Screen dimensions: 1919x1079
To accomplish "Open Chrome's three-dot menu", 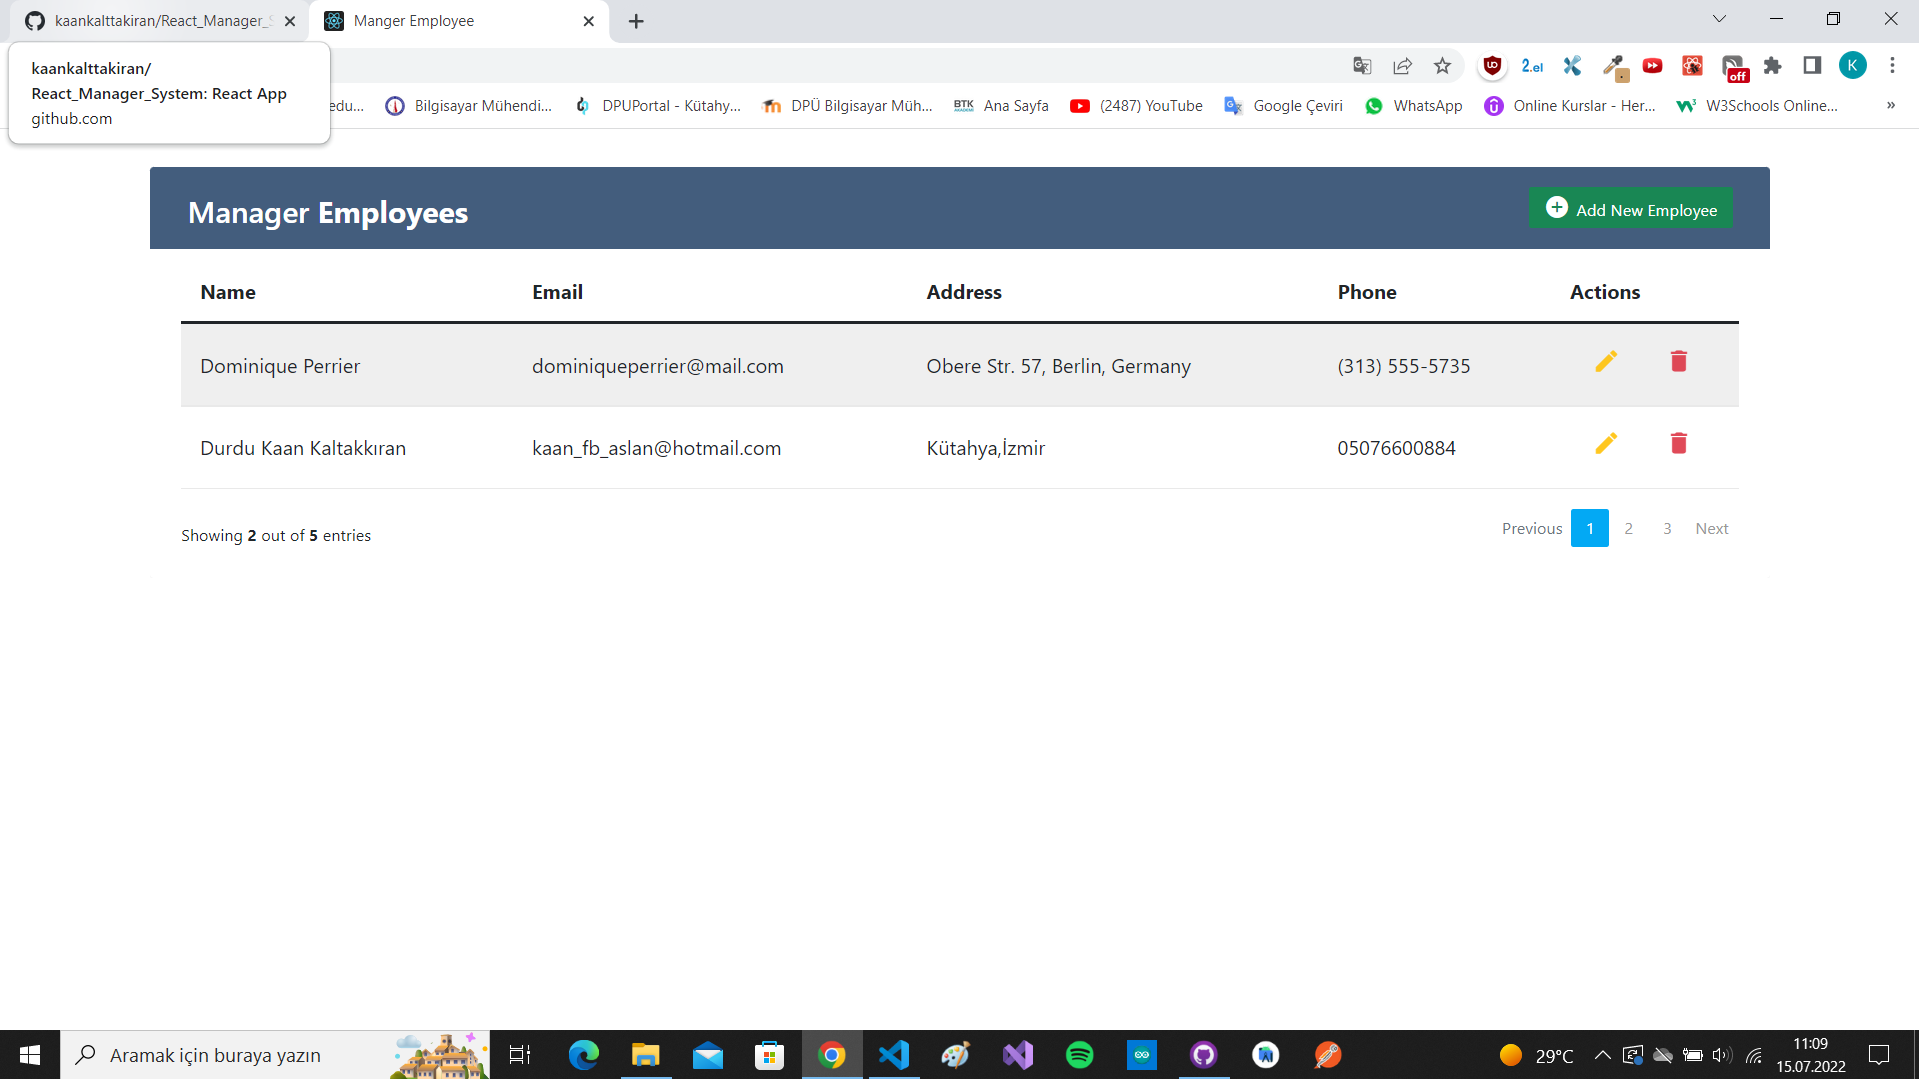I will (x=1892, y=66).
